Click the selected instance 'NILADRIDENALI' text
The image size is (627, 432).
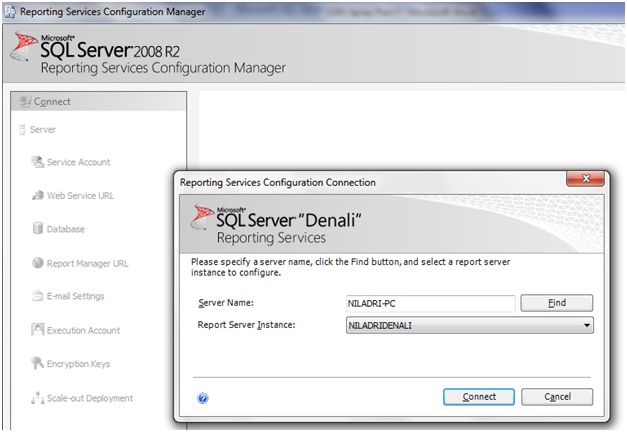click(379, 326)
